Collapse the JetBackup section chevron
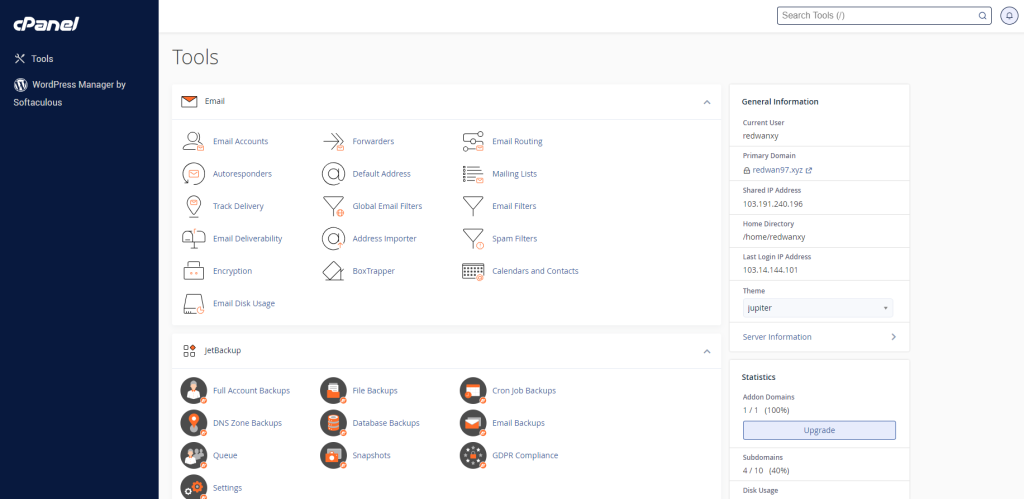This screenshot has width=1024, height=499. pyautogui.click(x=707, y=351)
